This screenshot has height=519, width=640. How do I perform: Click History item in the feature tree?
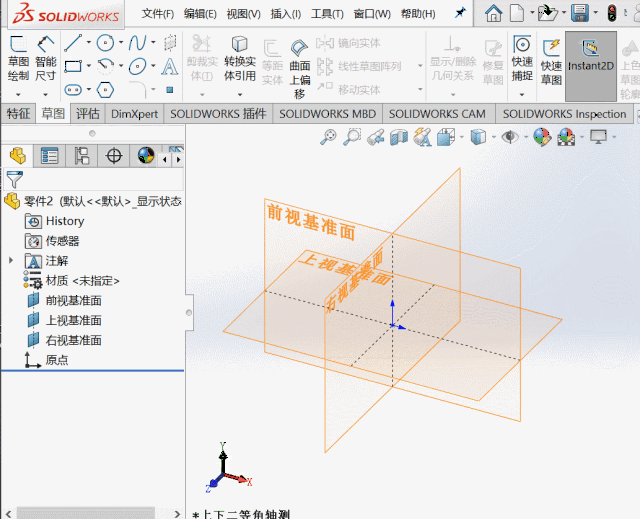click(65, 221)
